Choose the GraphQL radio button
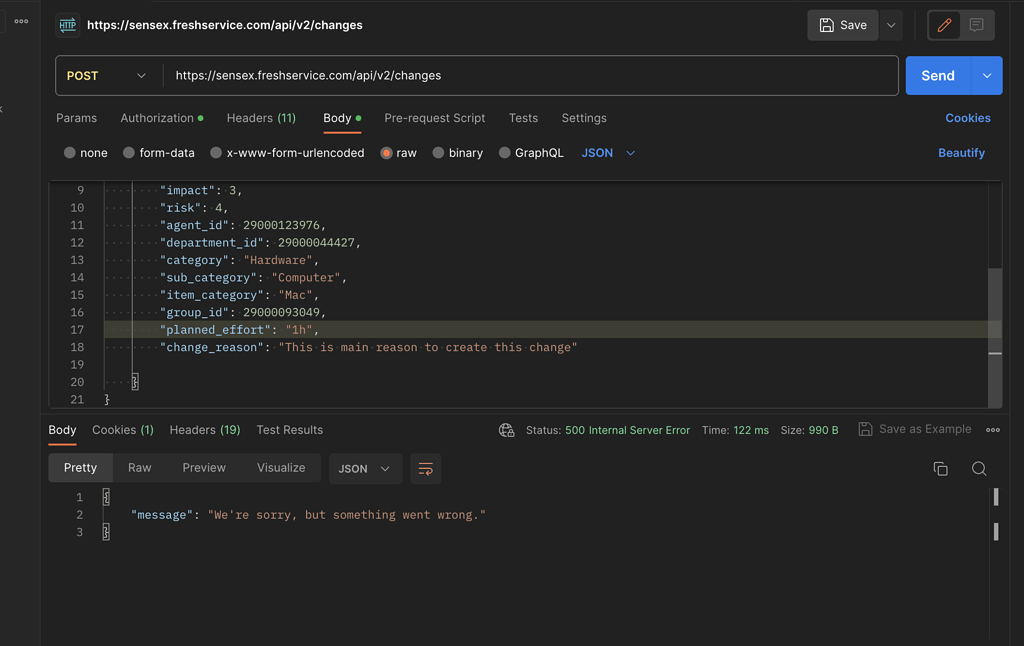This screenshot has width=1024, height=646. pos(505,153)
